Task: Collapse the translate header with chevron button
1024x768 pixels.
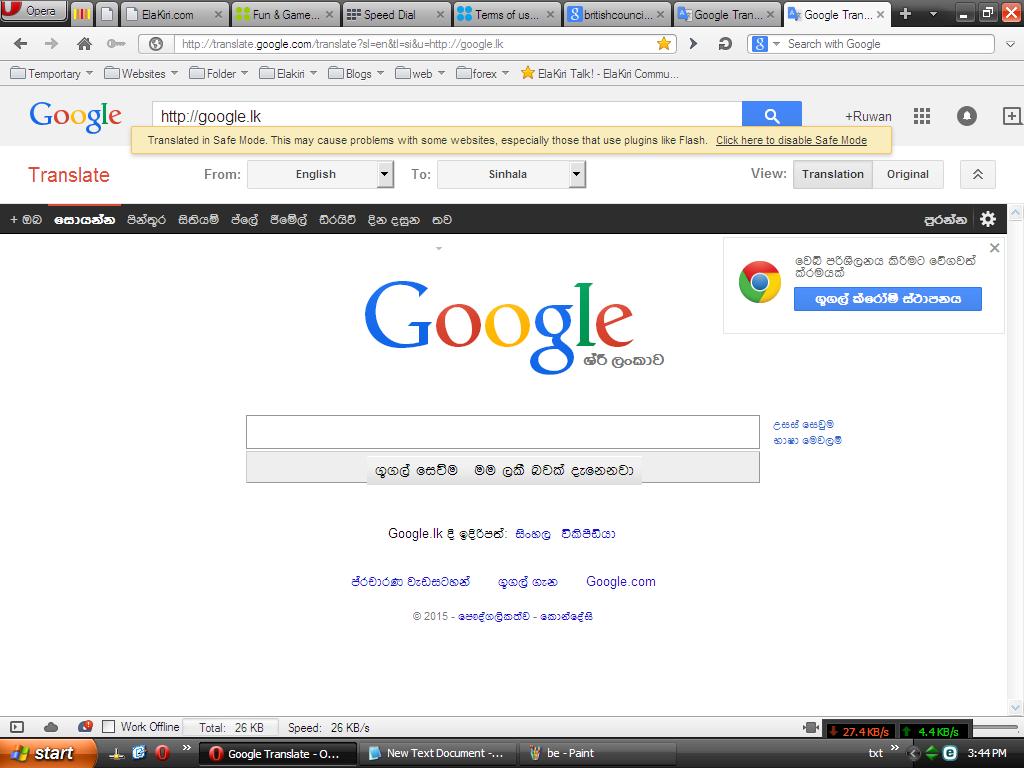Action: point(978,174)
